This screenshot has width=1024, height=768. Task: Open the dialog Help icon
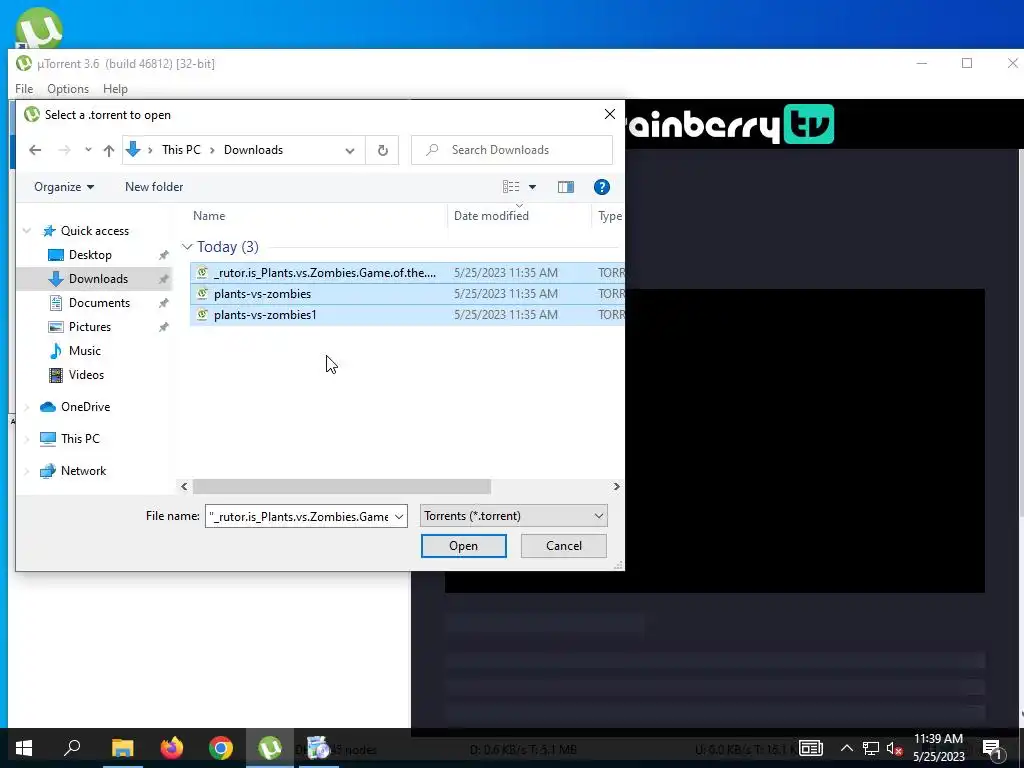tap(601, 187)
